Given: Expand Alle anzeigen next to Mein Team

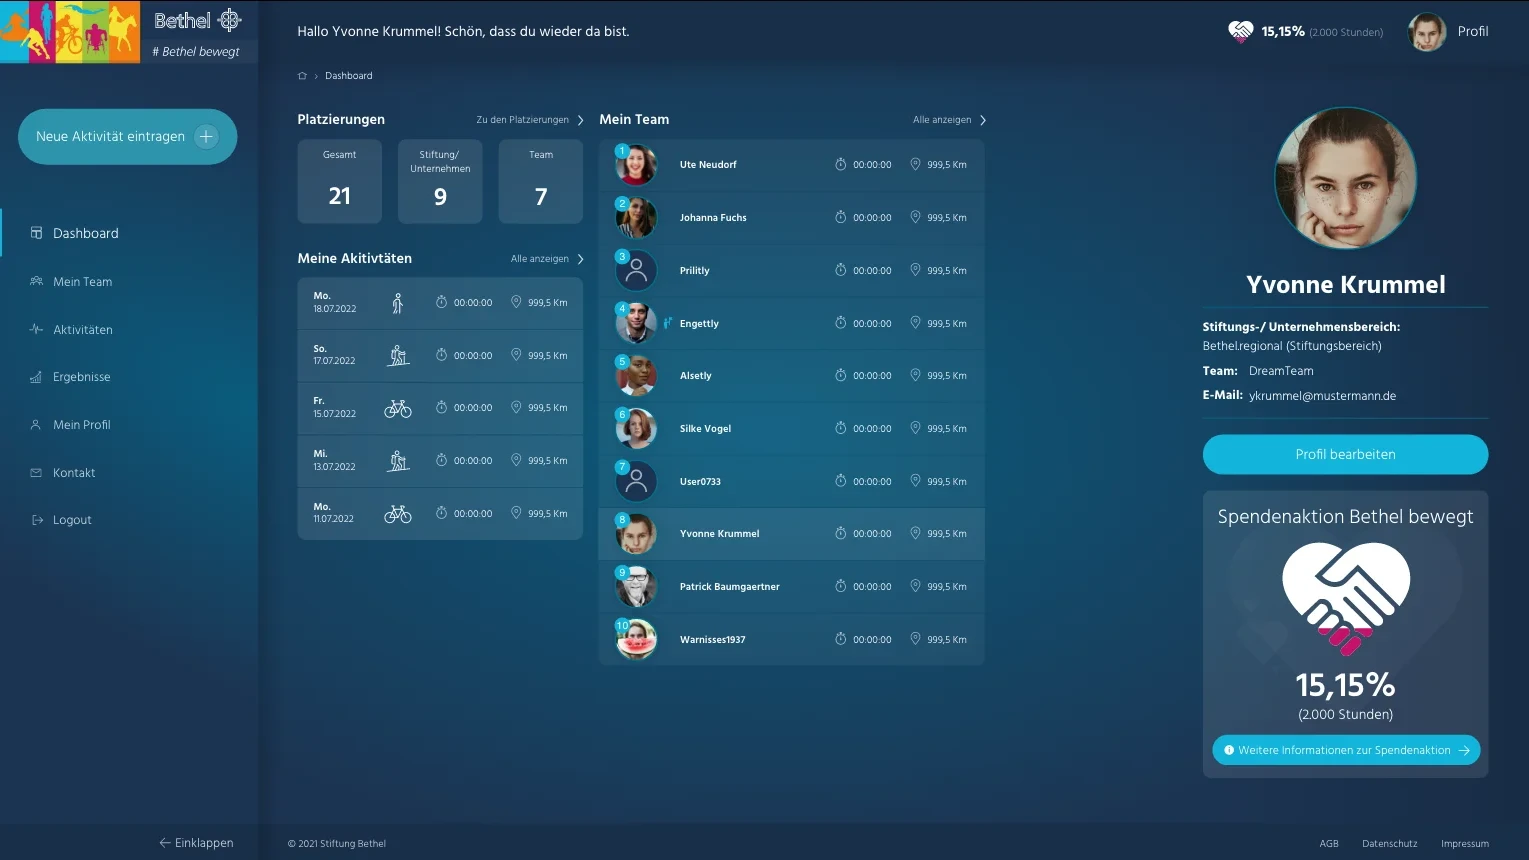Looking at the screenshot, I should pos(982,119).
